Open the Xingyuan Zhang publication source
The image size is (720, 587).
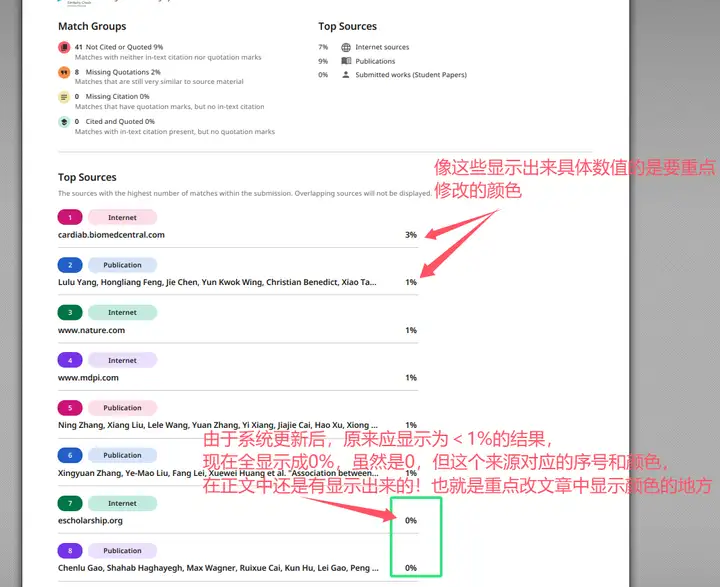coord(218,473)
